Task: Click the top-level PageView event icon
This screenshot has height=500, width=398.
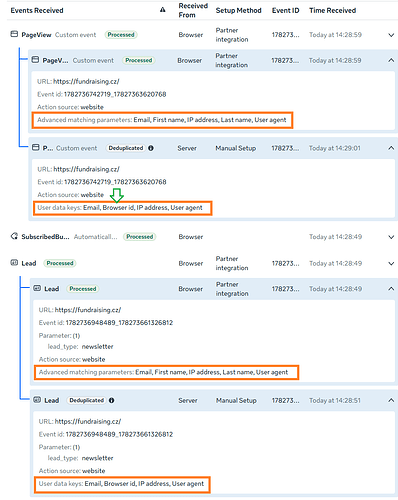Action: click(x=14, y=34)
